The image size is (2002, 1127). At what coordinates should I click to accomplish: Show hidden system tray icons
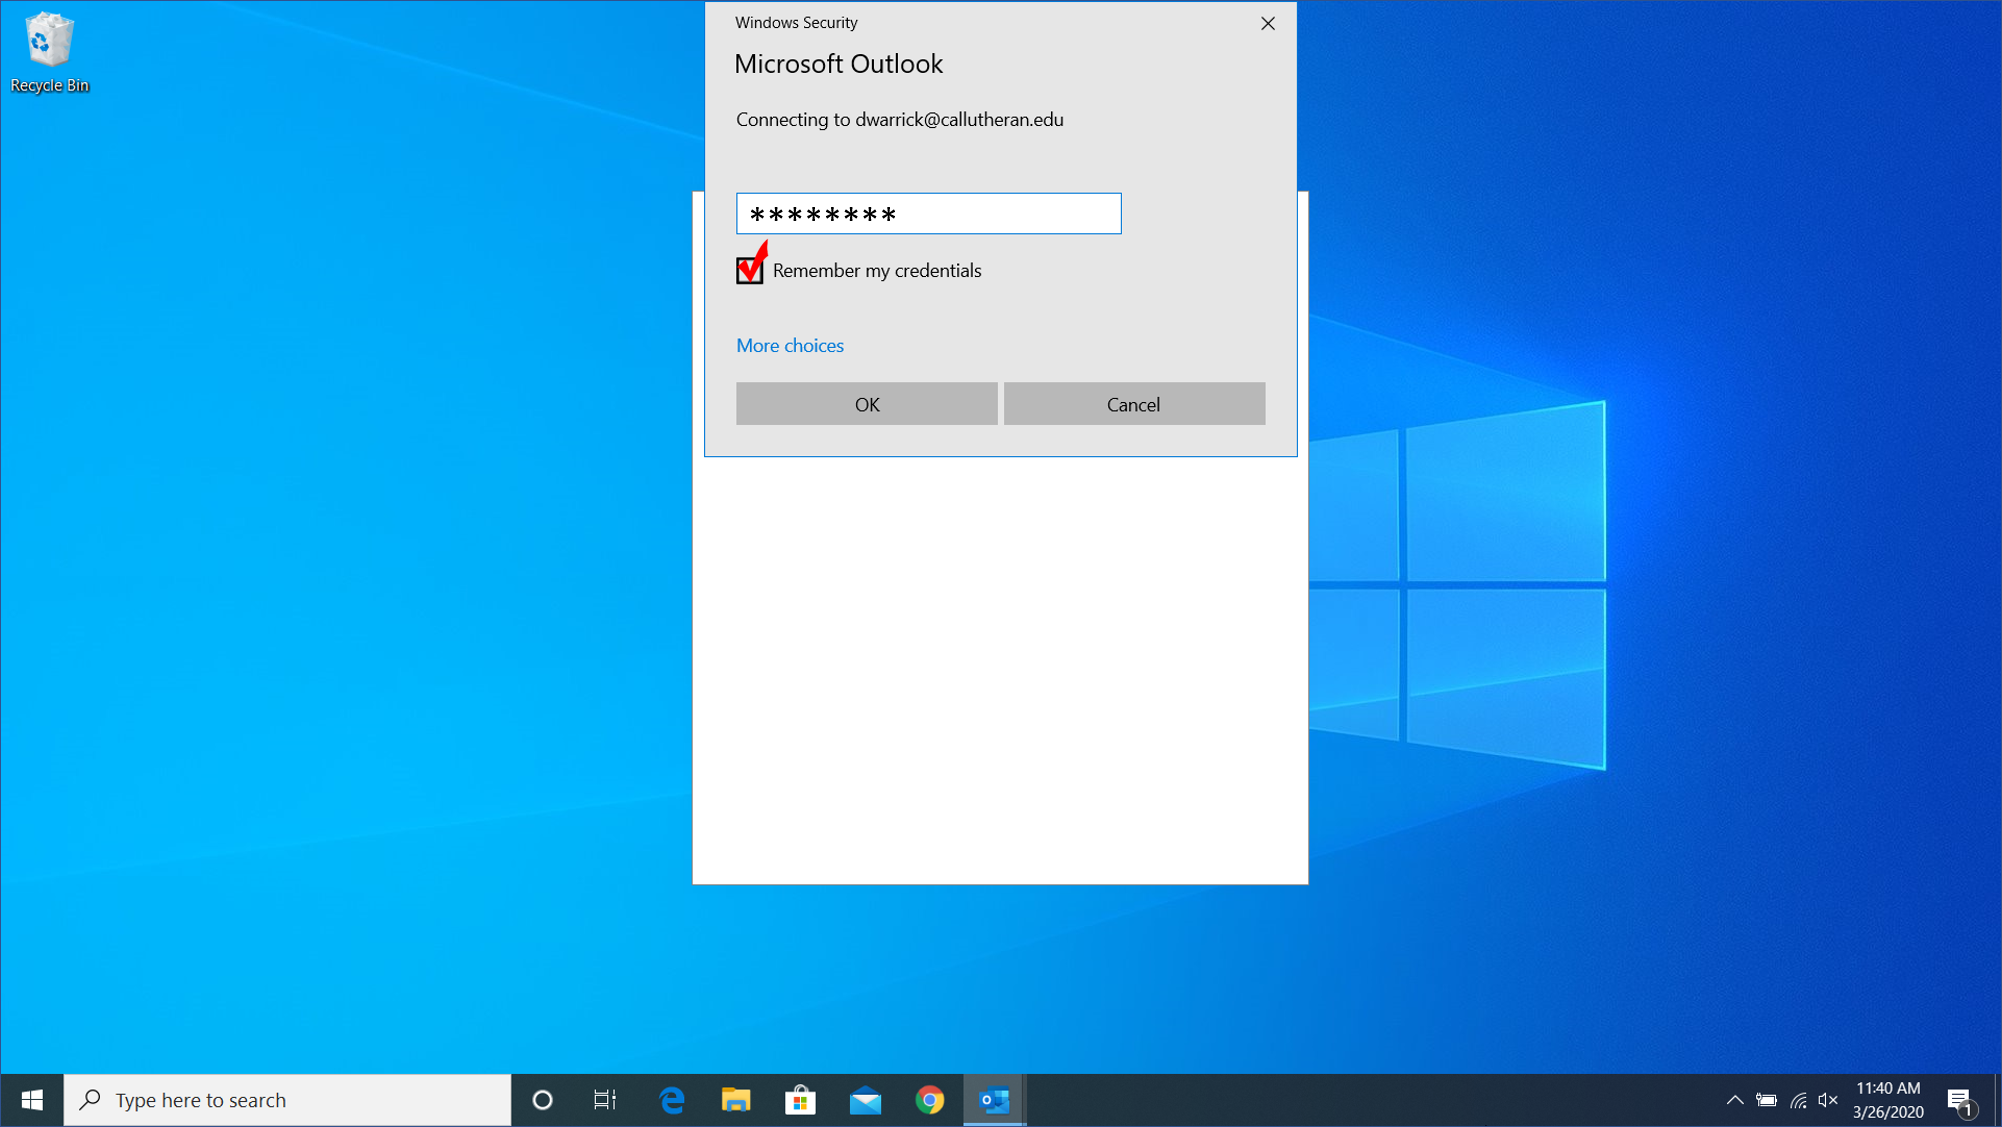point(1734,1100)
